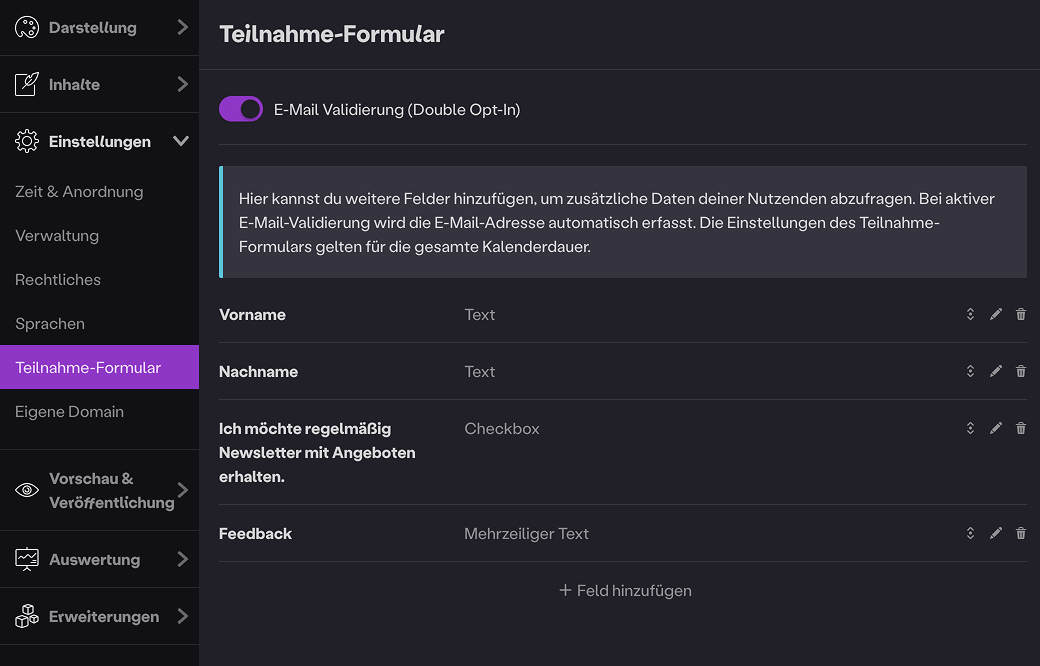Open Zeit & Anordnung settings
Image resolution: width=1040 pixels, height=666 pixels.
click(79, 192)
